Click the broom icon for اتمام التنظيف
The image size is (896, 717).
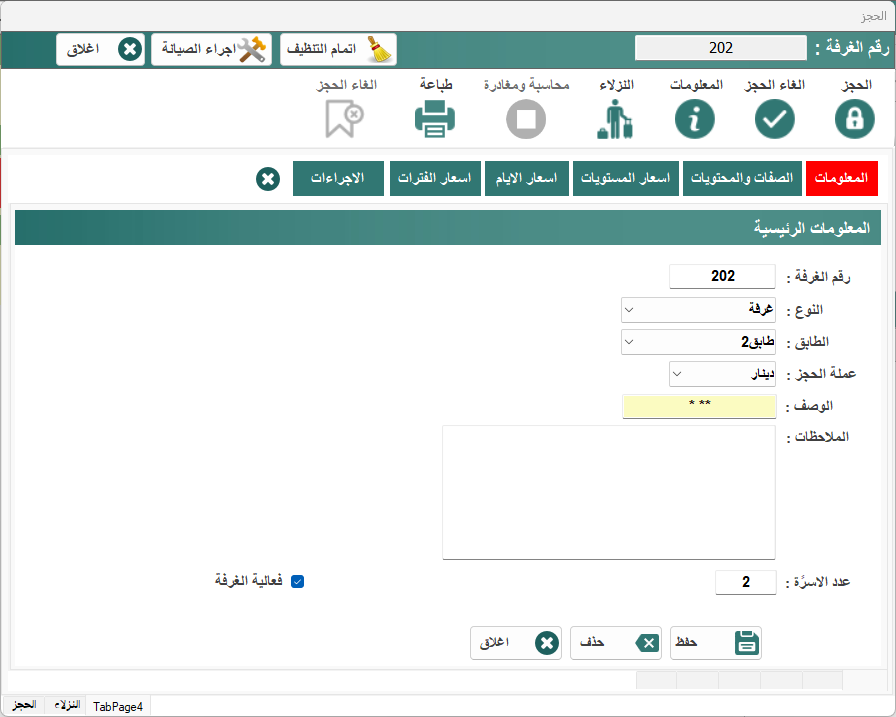coord(379,49)
